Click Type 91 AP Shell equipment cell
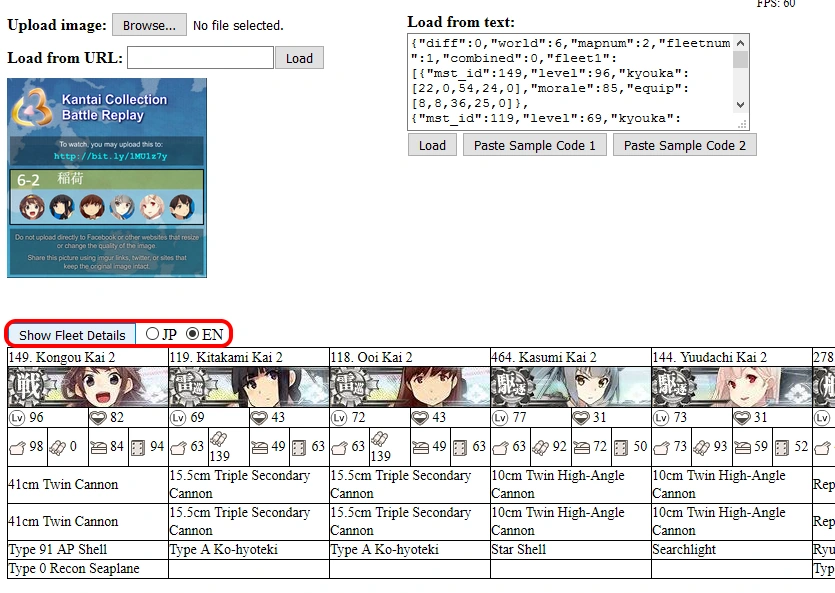This screenshot has height=593, width=835. click(88, 549)
